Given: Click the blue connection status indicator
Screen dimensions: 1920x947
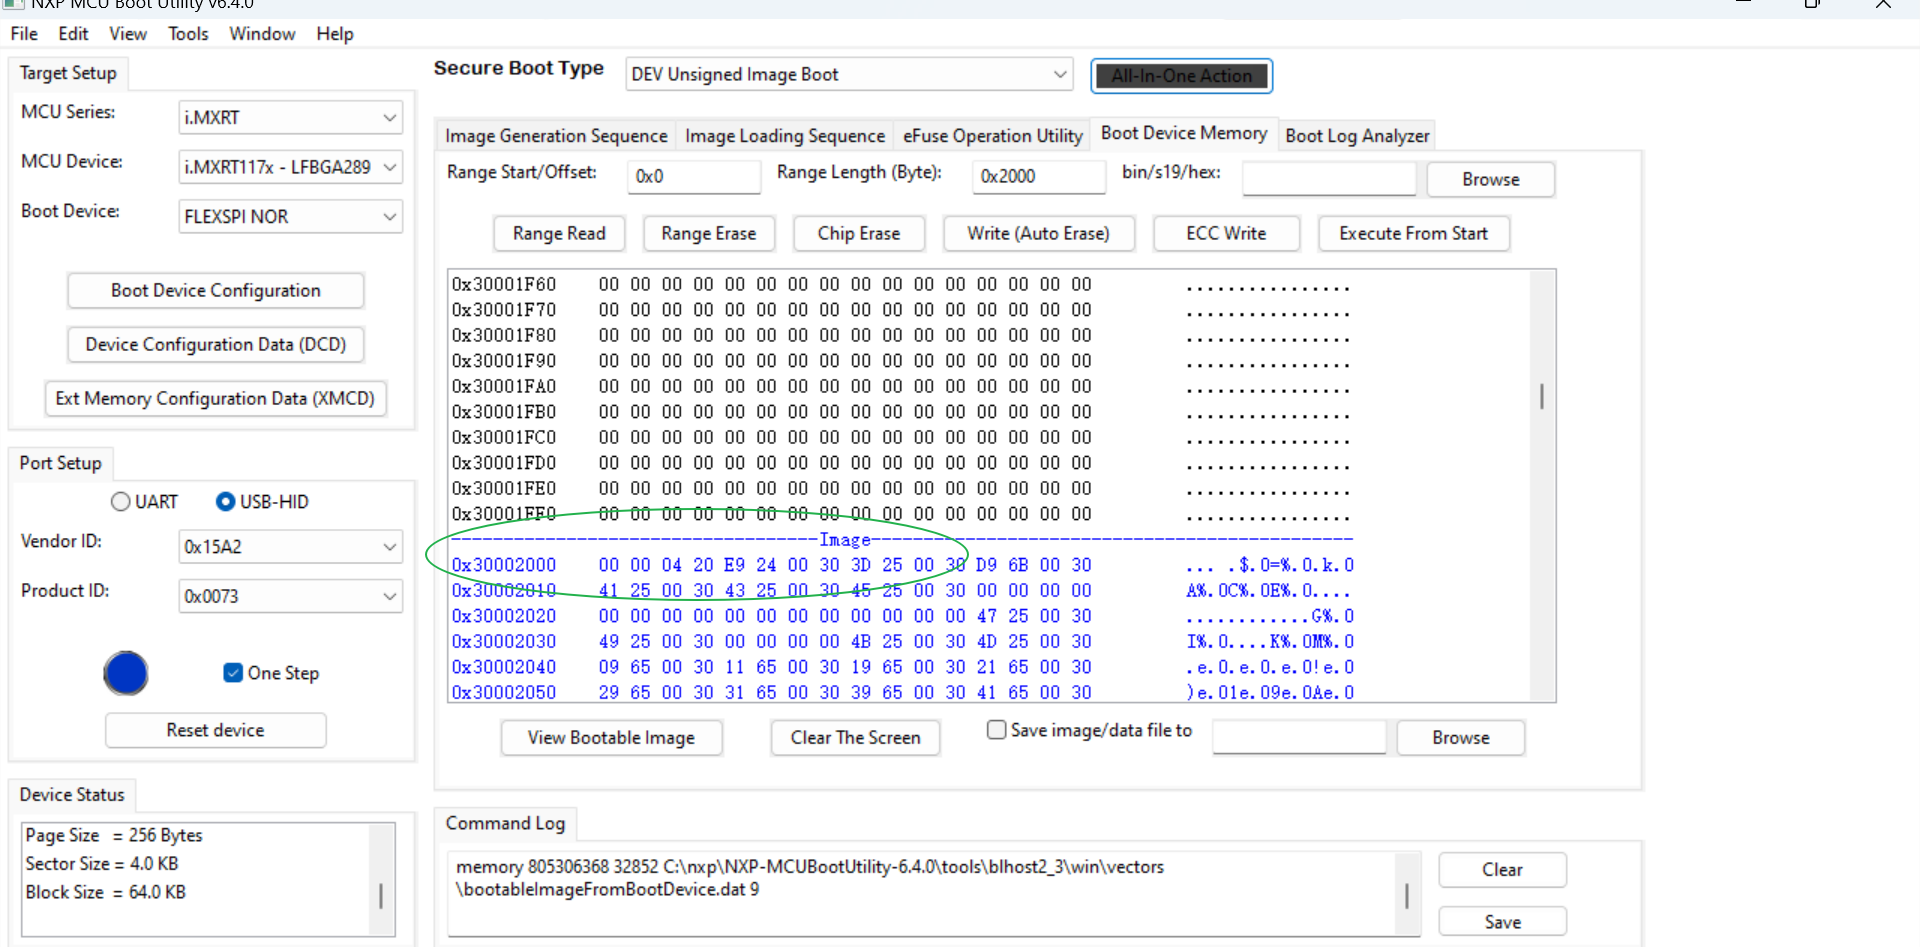Looking at the screenshot, I should (x=125, y=673).
